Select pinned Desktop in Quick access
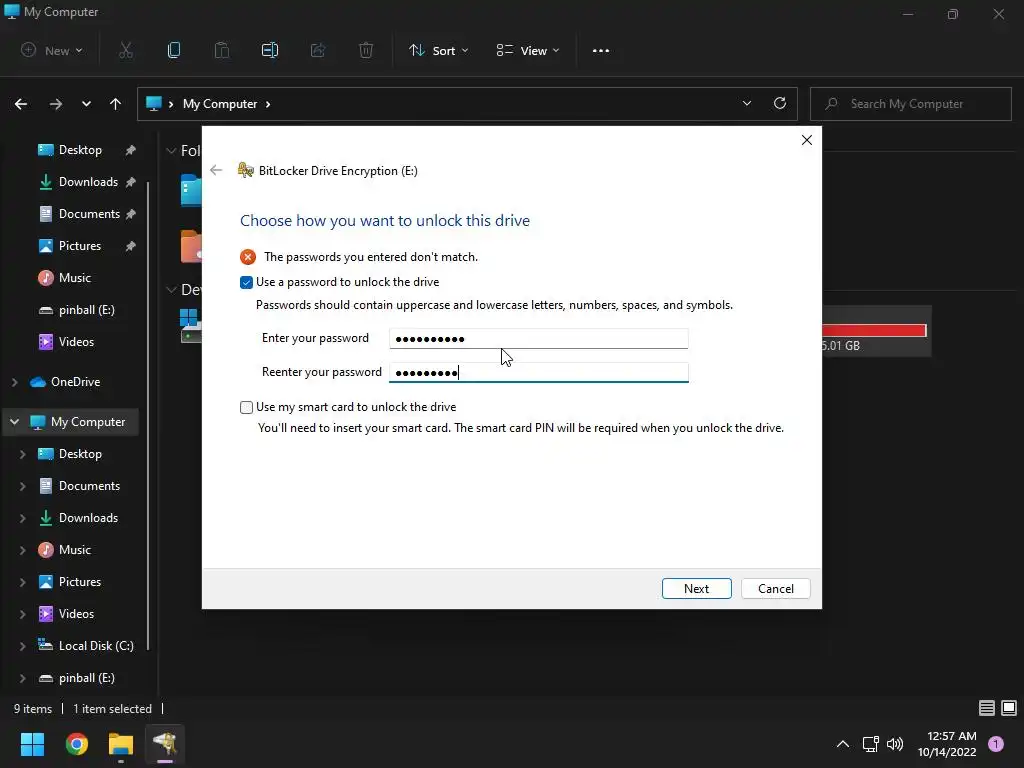 point(78,150)
